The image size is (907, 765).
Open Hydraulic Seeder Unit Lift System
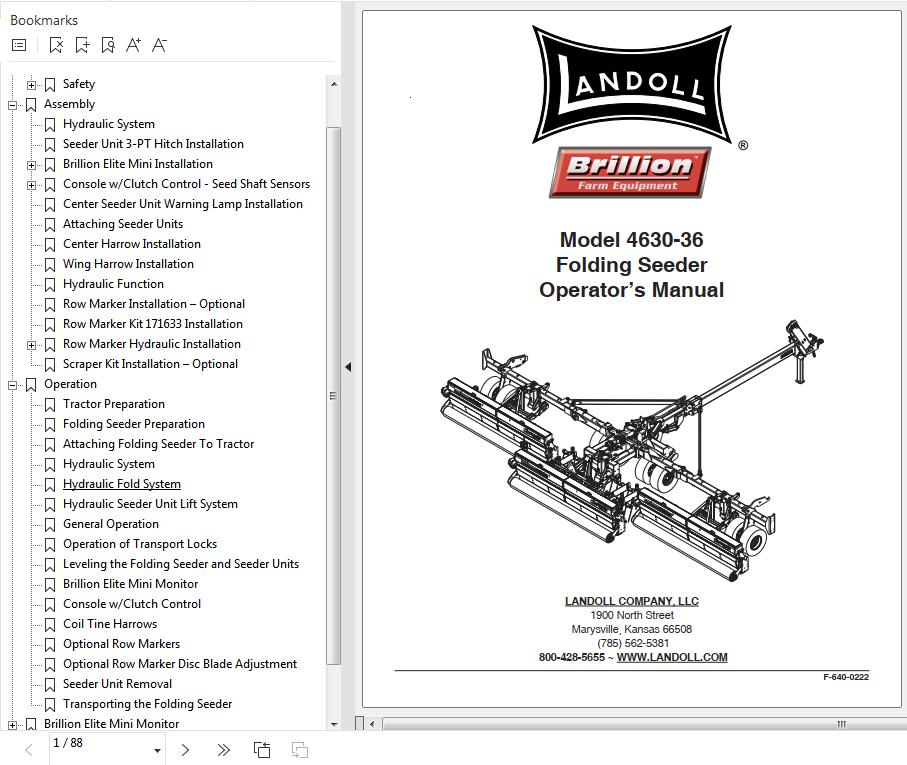[150, 504]
